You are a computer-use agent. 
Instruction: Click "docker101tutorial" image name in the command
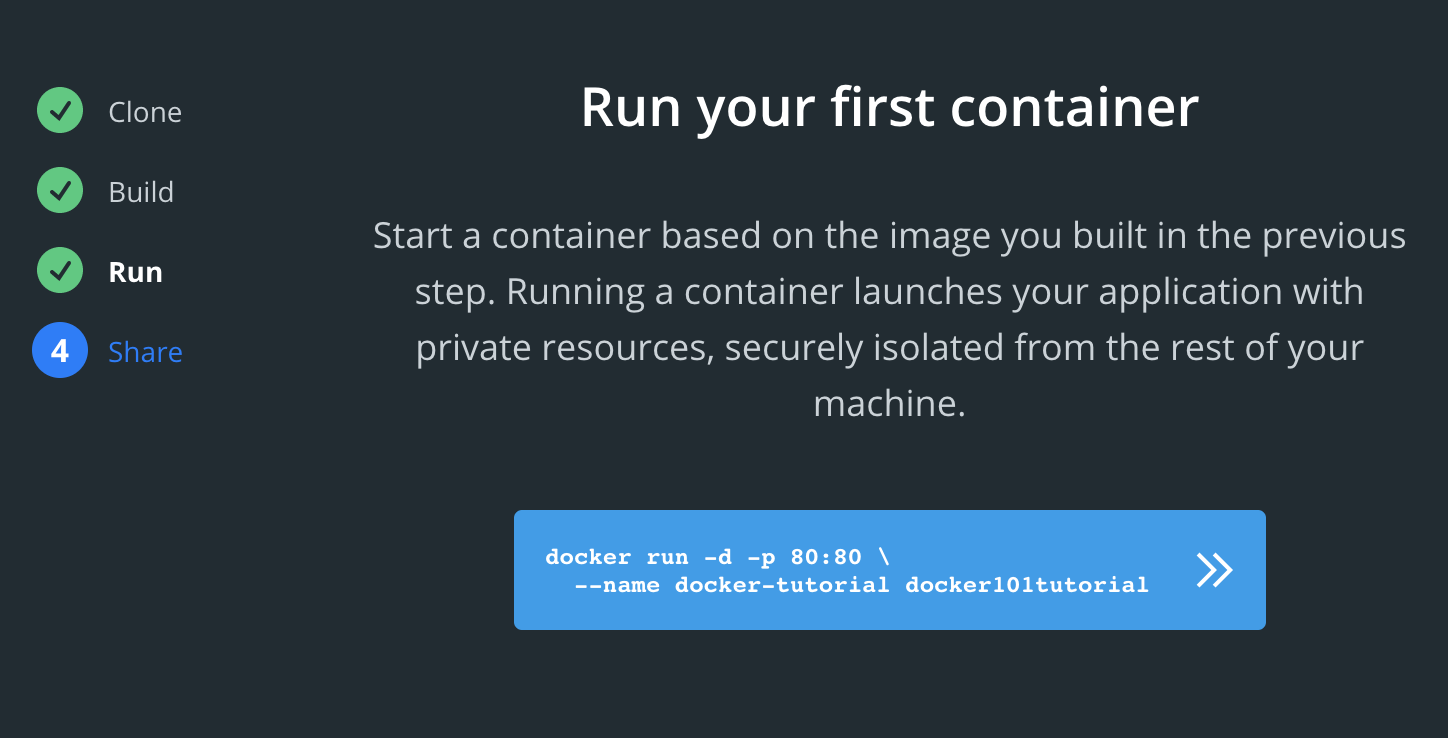coord(1026,584)
